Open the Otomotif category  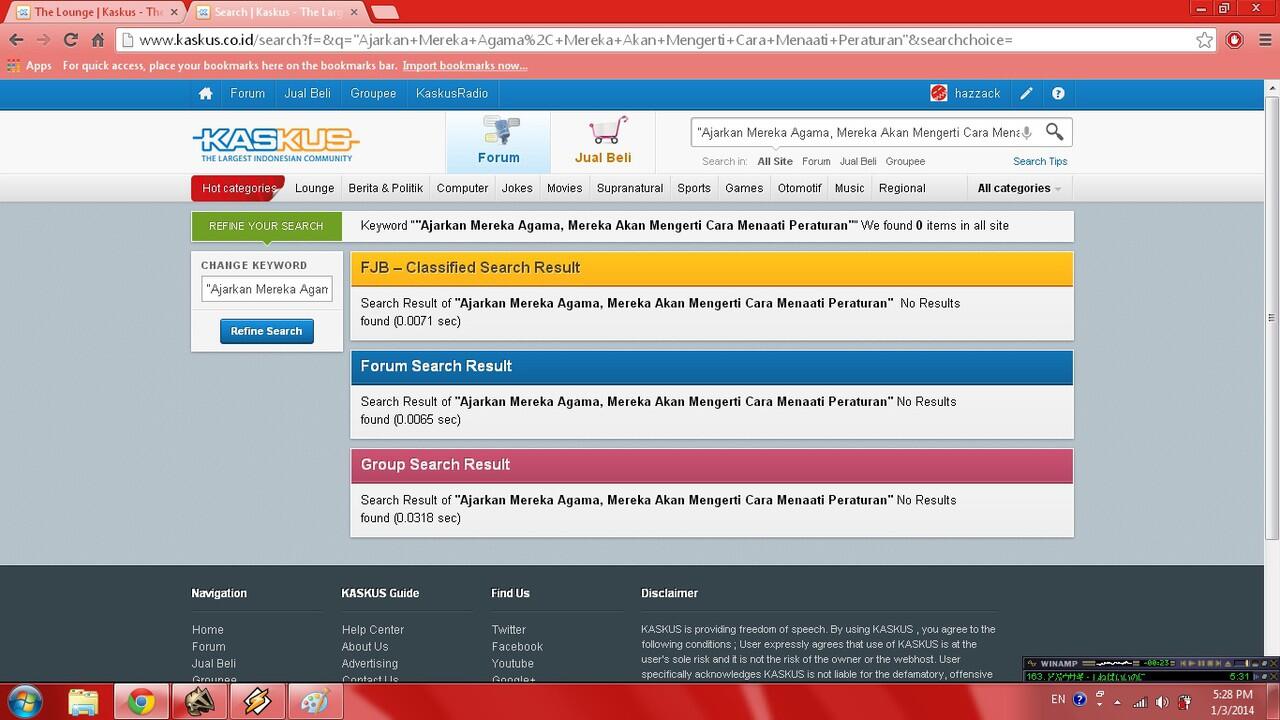click(800, 188)
